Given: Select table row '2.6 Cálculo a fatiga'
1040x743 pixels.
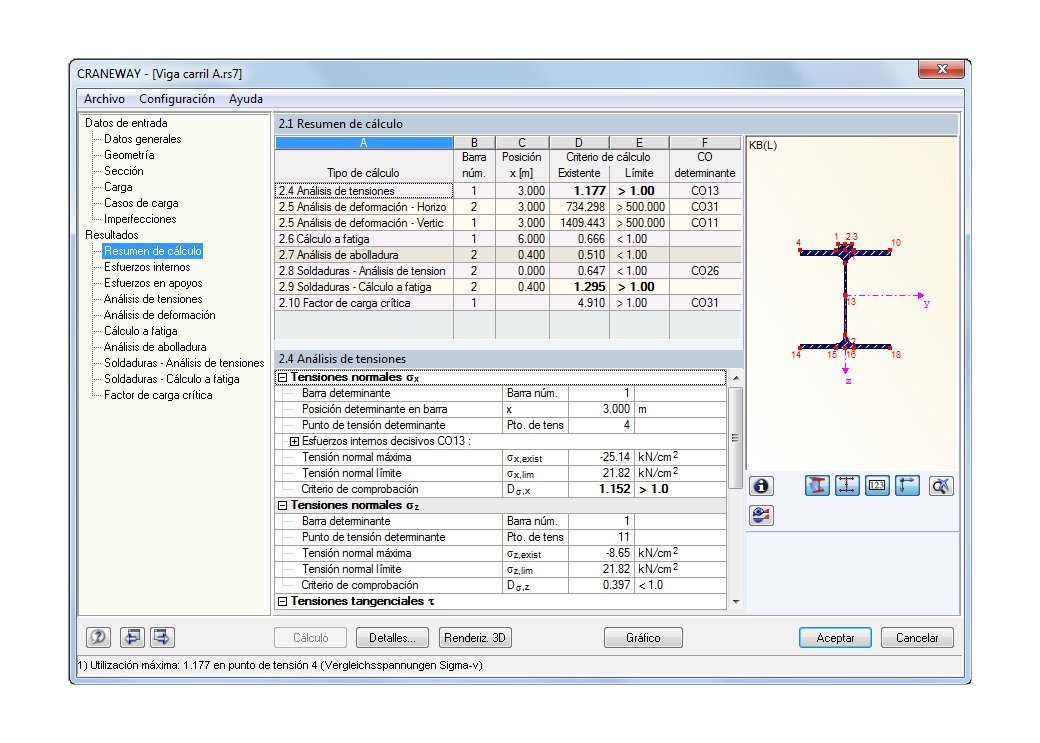Looking at the screenshot, I should [x=508, y=239].
